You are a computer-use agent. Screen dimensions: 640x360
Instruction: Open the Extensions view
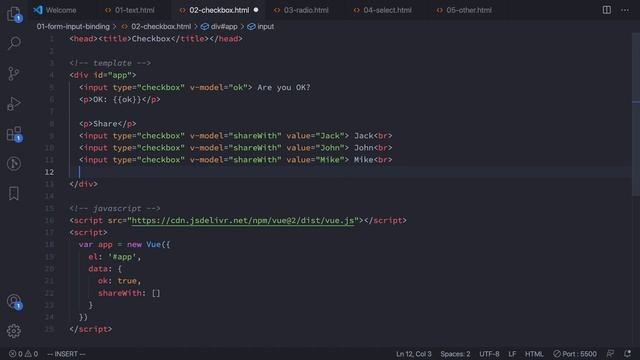(14, 133)
